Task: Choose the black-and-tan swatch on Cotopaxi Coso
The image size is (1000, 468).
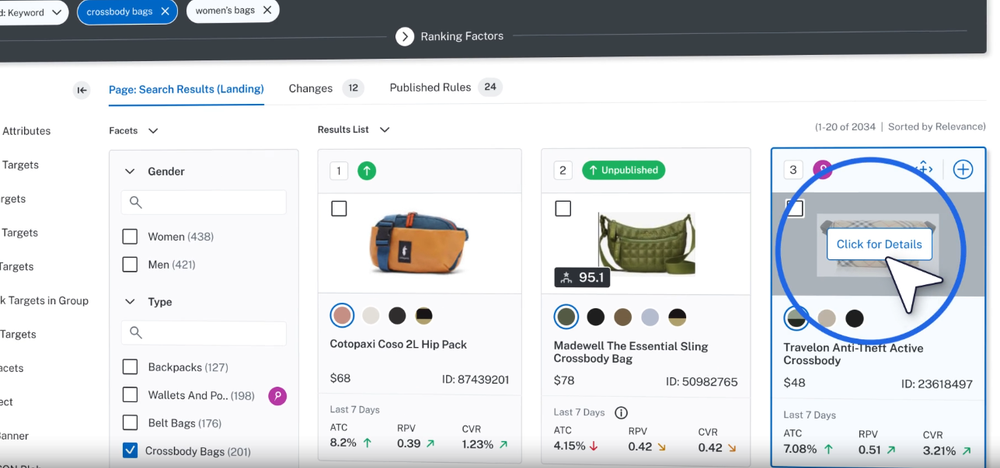Action: (424, 315)
